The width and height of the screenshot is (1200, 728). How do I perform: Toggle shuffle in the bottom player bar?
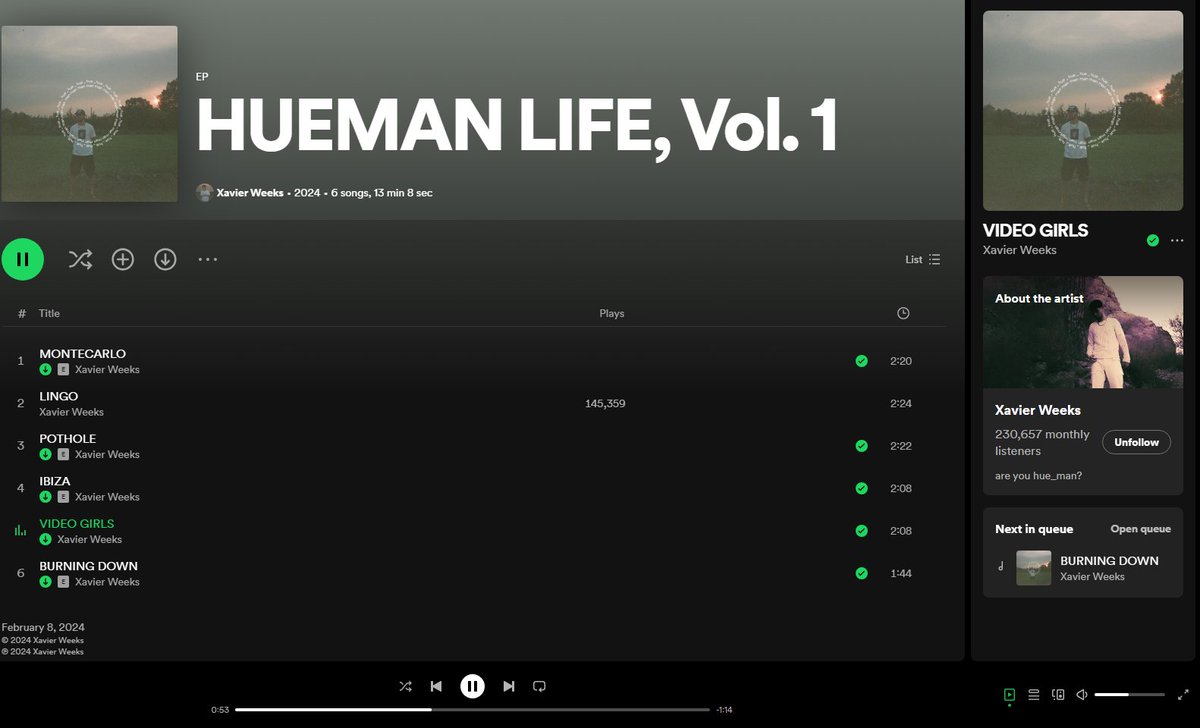tap(405, 686)
